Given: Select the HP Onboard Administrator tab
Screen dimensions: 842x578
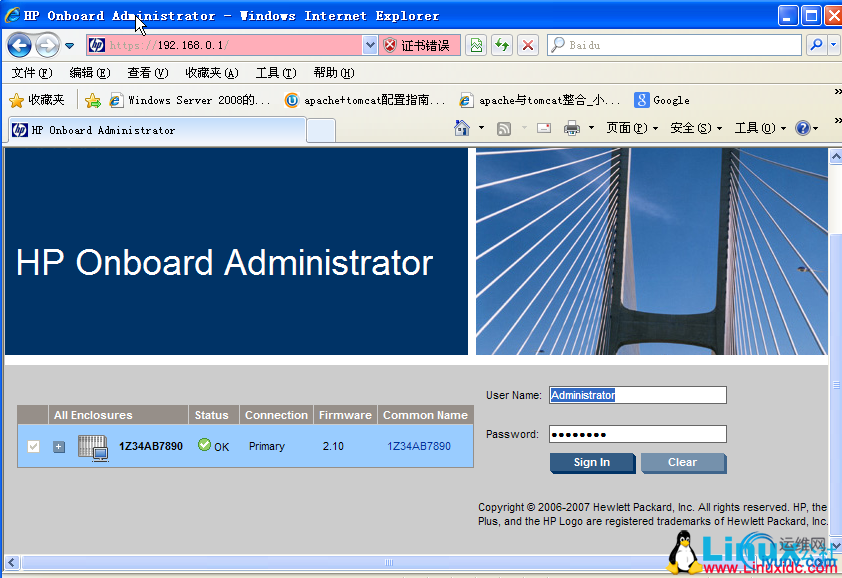Looking at the screenshot, I should pyautogui.click(x=157, y=130).
